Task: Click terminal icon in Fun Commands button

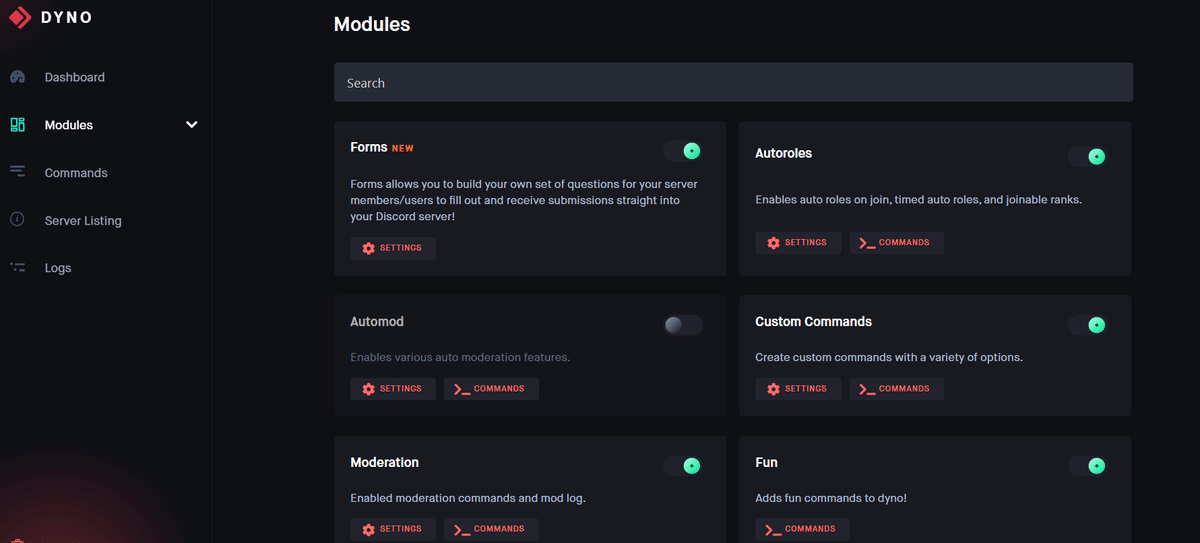Action: [x=772, y=529]
